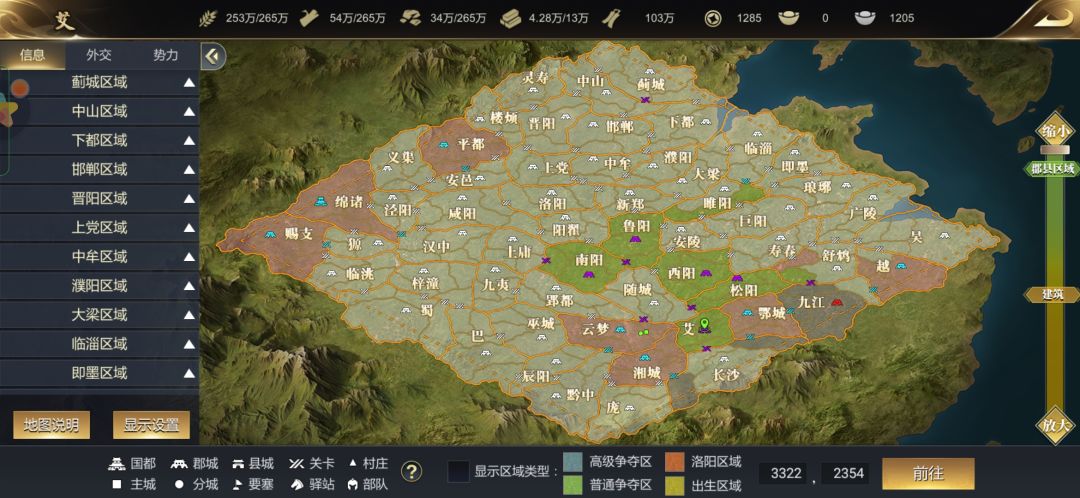Expand 下都区域 with its triangle
The image size is (1080, 498).
click(x=189, y=141)
